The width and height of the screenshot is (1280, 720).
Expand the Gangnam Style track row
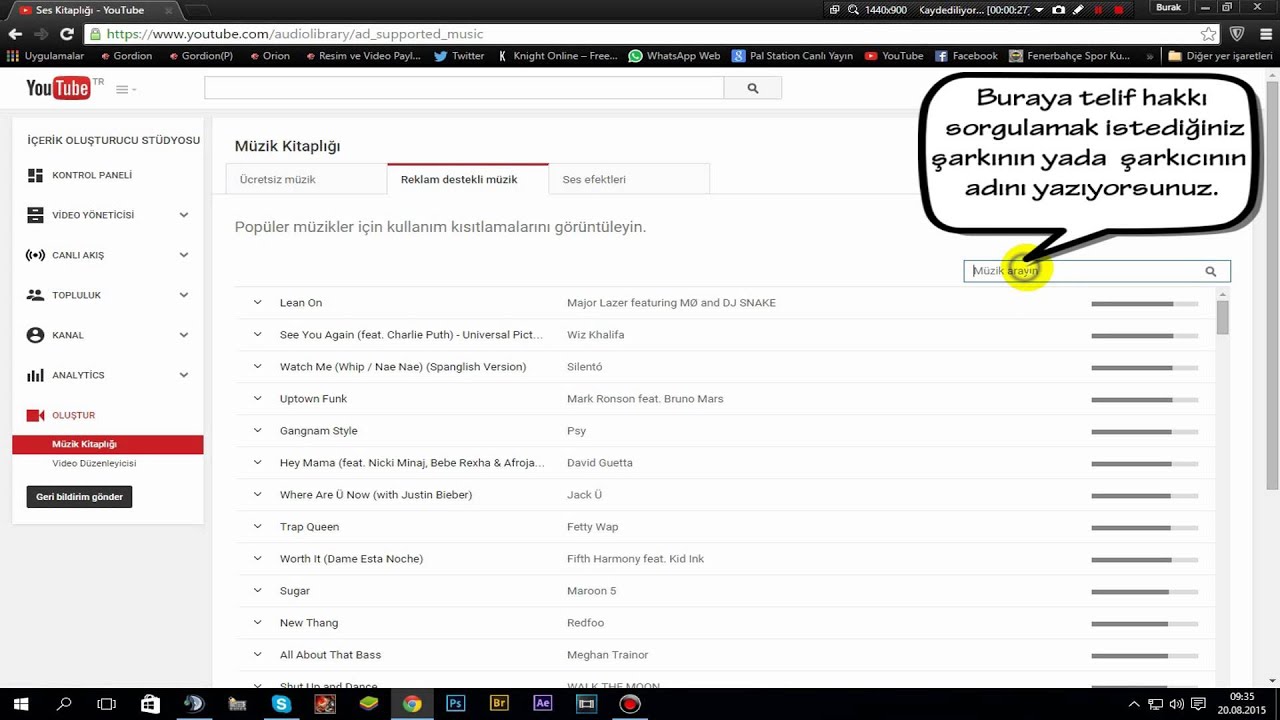257,430
